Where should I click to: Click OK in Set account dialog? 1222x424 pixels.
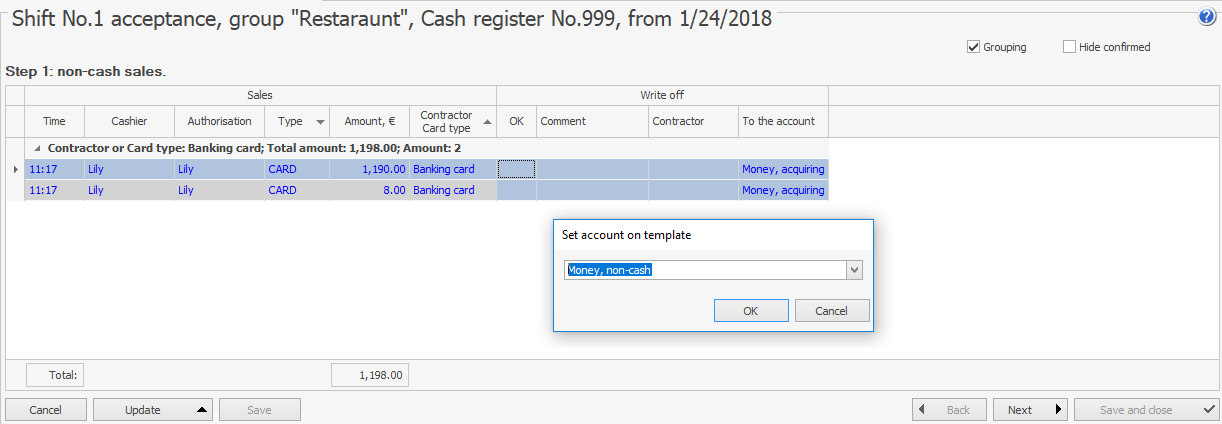(x=751, y=311)
